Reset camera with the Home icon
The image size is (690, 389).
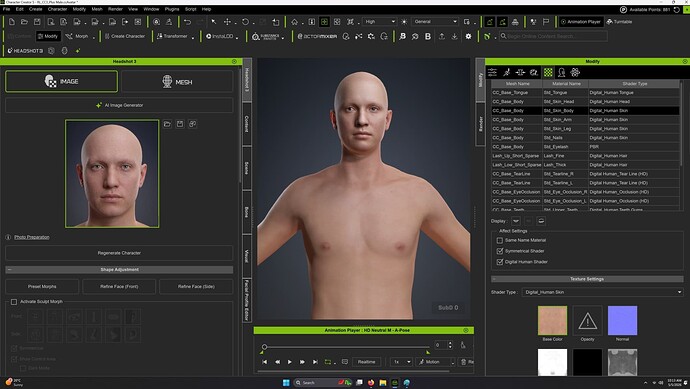click(x=294, y=22)
